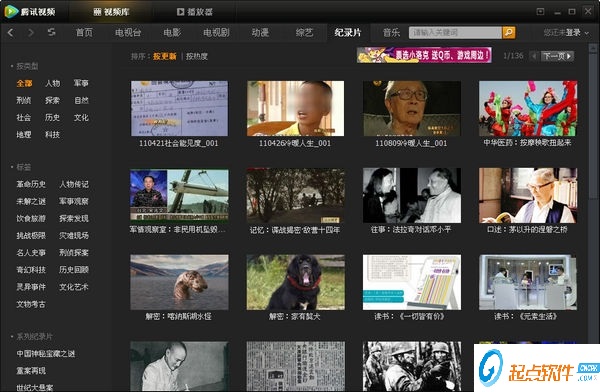
Task: Choose the 未解之谜 tag
Action: point(31,201)
